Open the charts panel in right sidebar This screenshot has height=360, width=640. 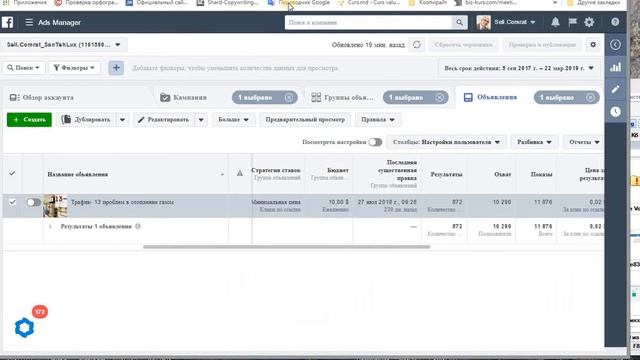pos(616,67)
